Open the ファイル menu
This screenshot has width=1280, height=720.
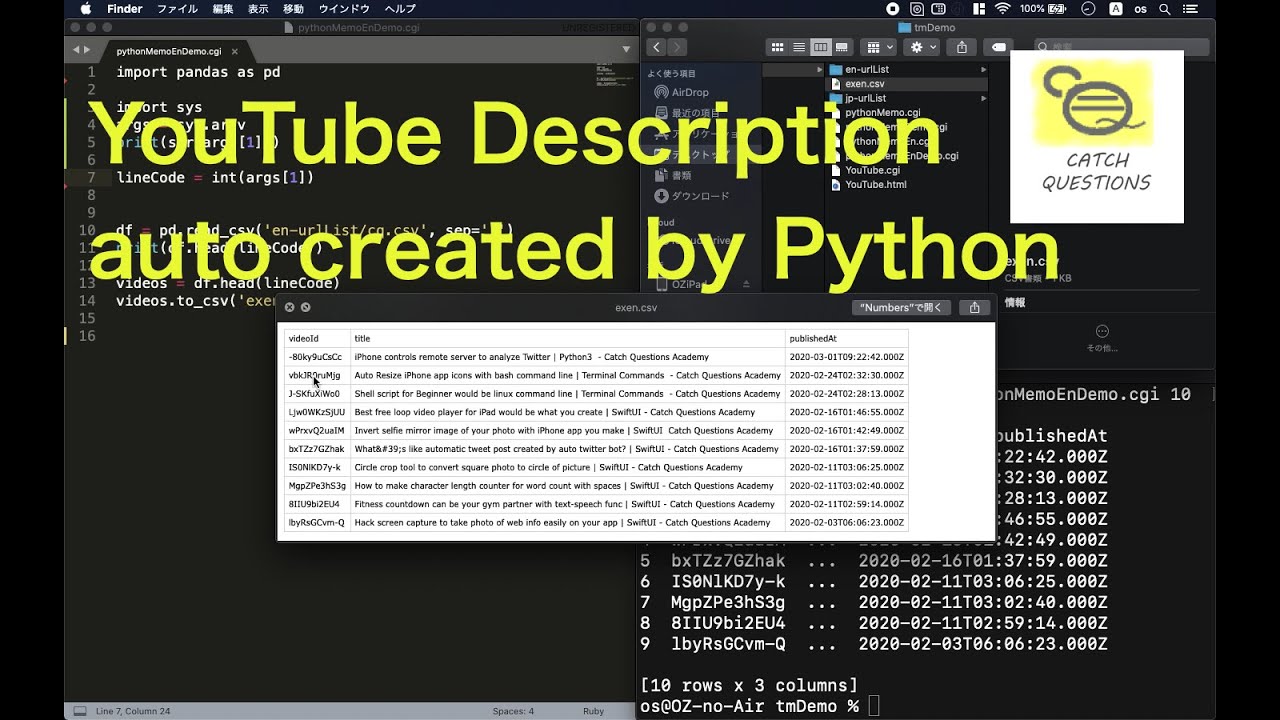click(x=177, y=9)
